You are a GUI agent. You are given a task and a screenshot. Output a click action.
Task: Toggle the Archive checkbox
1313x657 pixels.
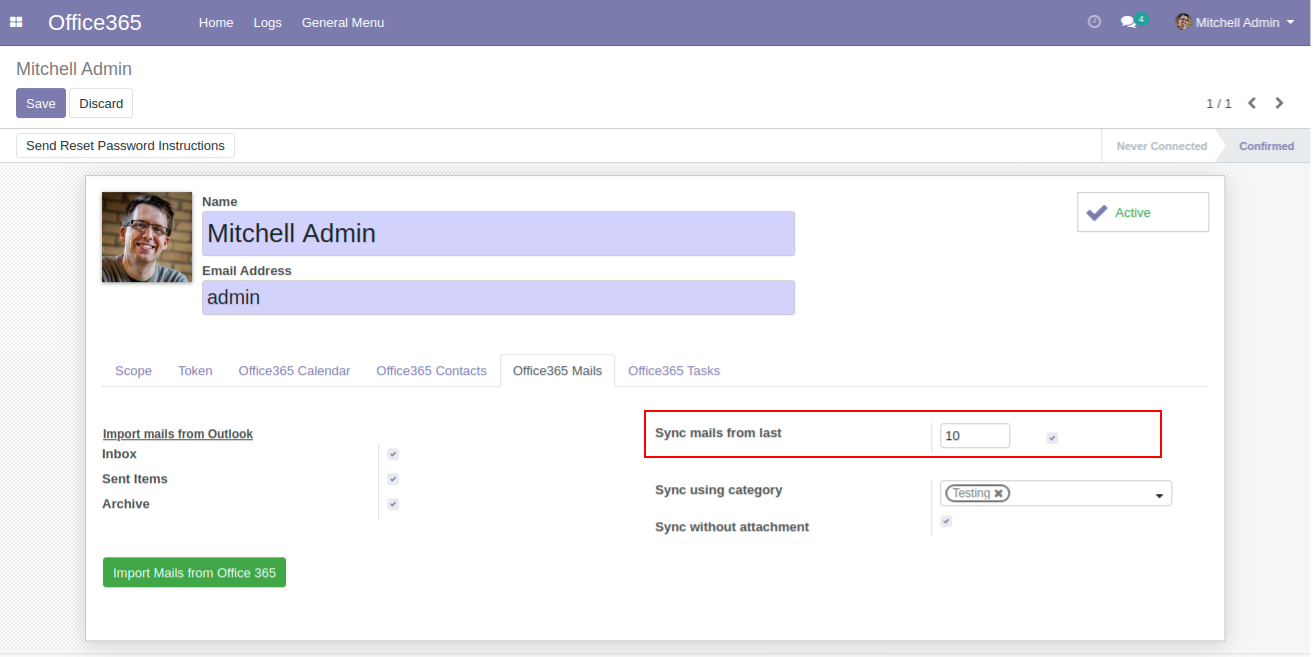[393, 504]
